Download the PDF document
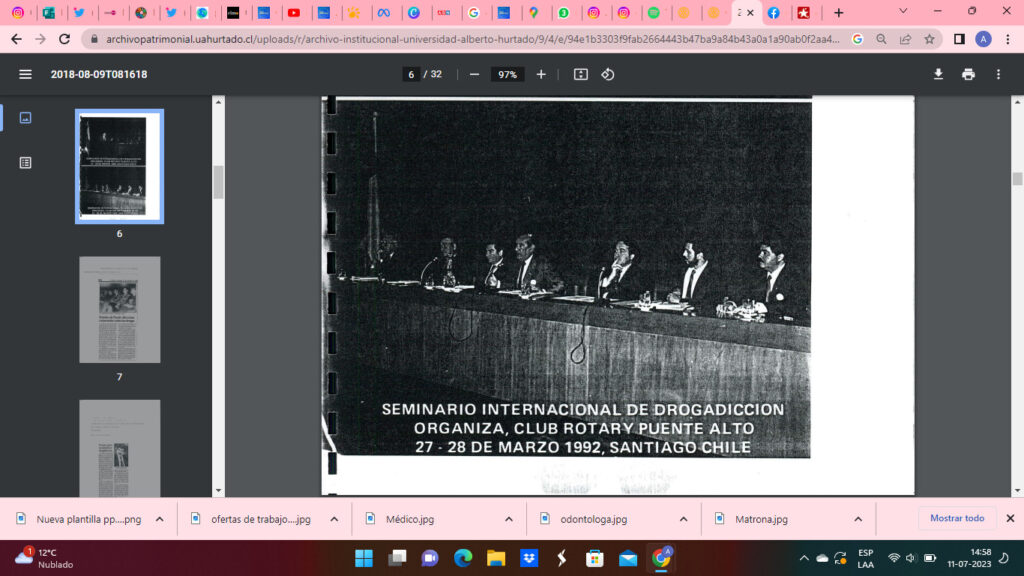 pos(938,74)
